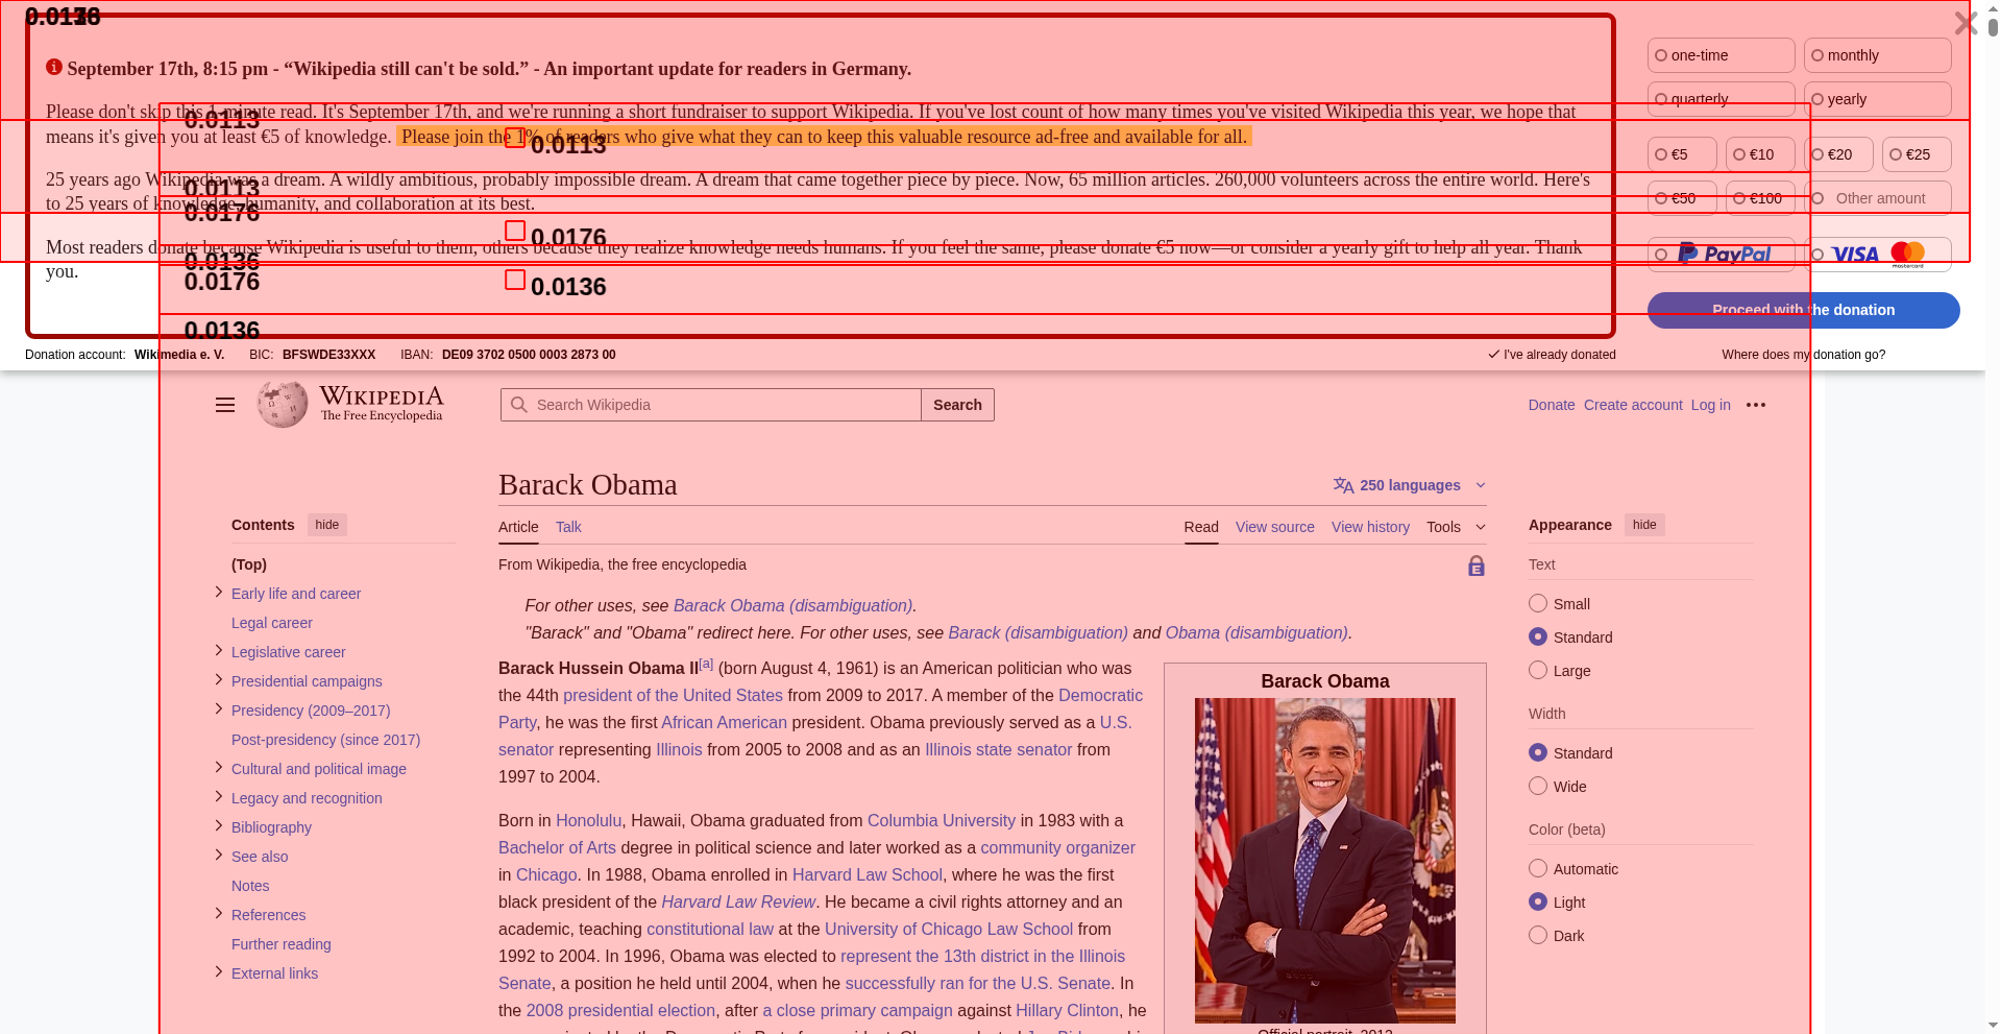
Task: Click Where does my donation go
Action: coord(1803,355)
